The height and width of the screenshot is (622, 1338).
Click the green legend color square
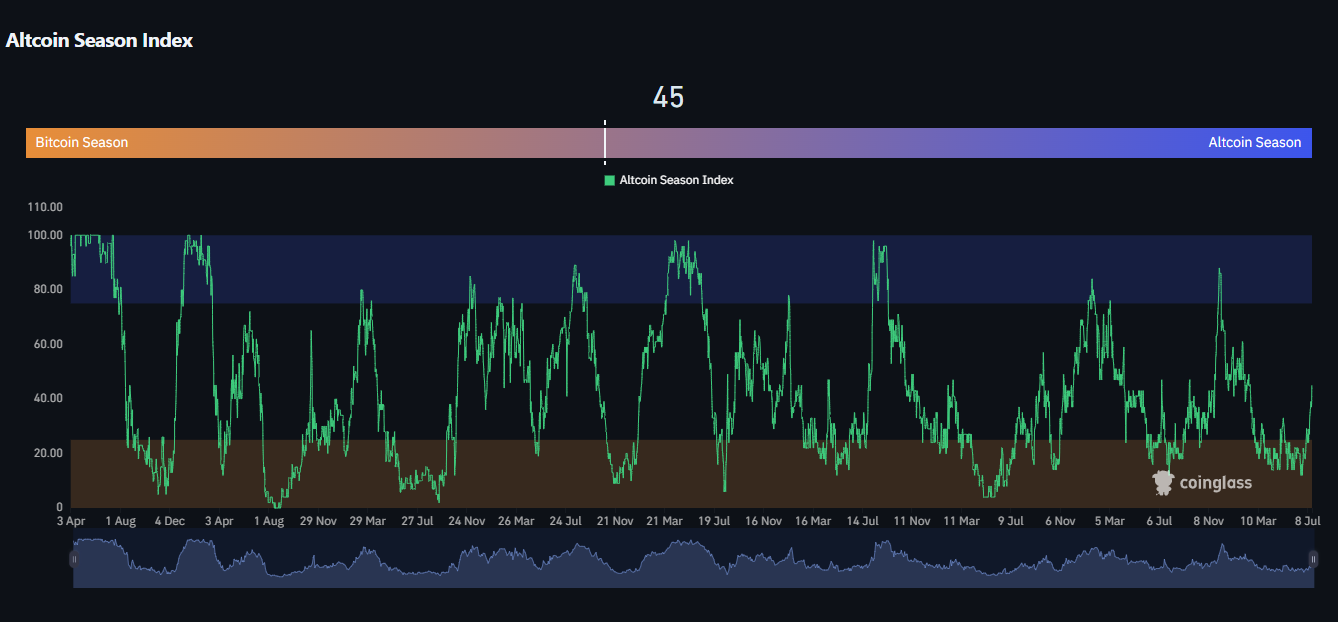tap(609, 181)
